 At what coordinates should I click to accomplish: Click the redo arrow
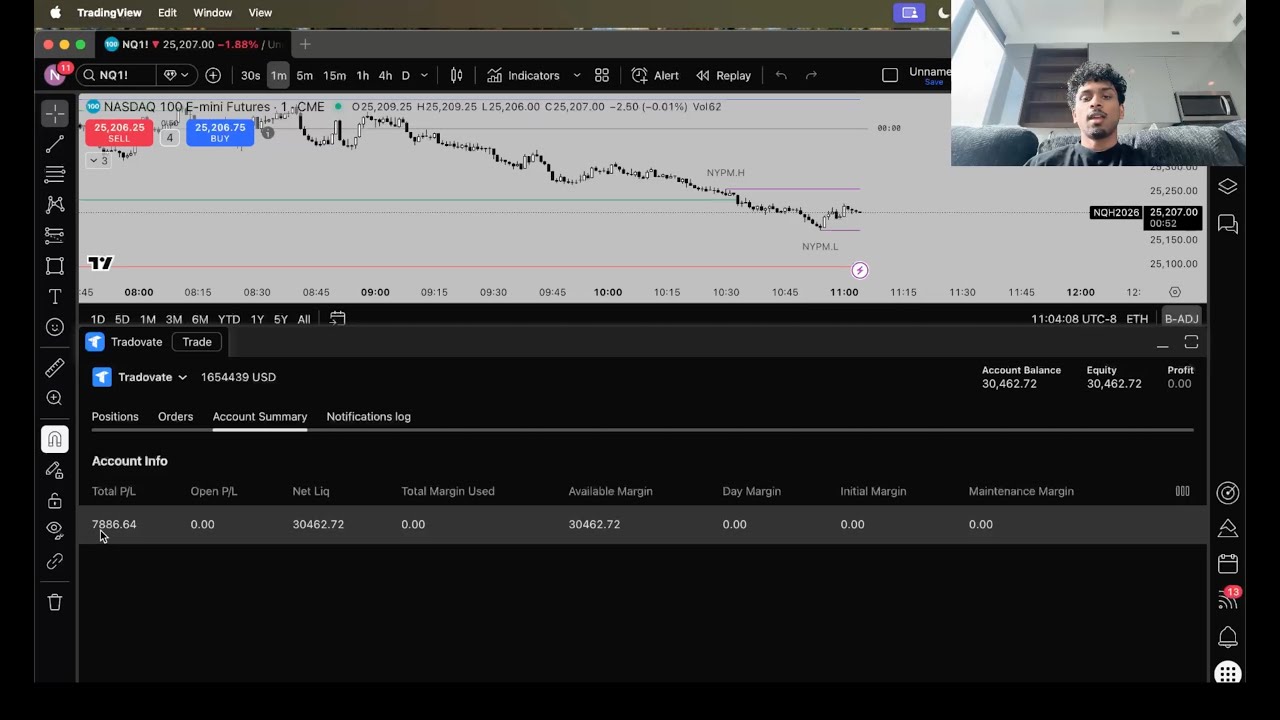811,75
